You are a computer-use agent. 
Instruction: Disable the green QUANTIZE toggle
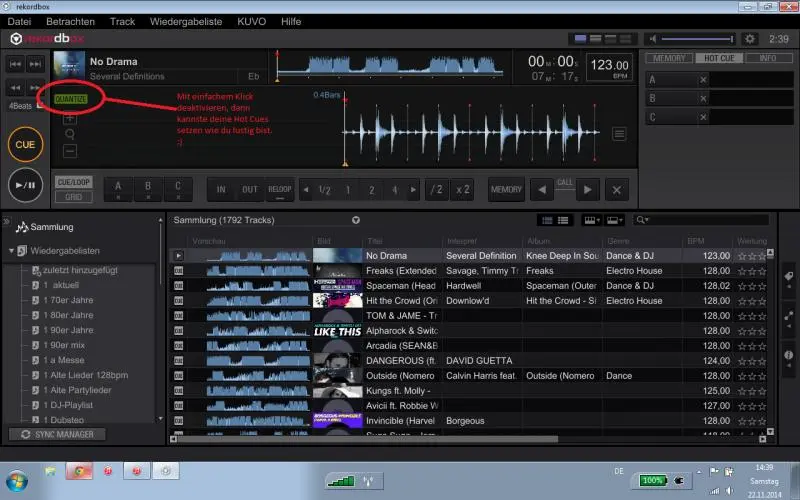[70, 99]
